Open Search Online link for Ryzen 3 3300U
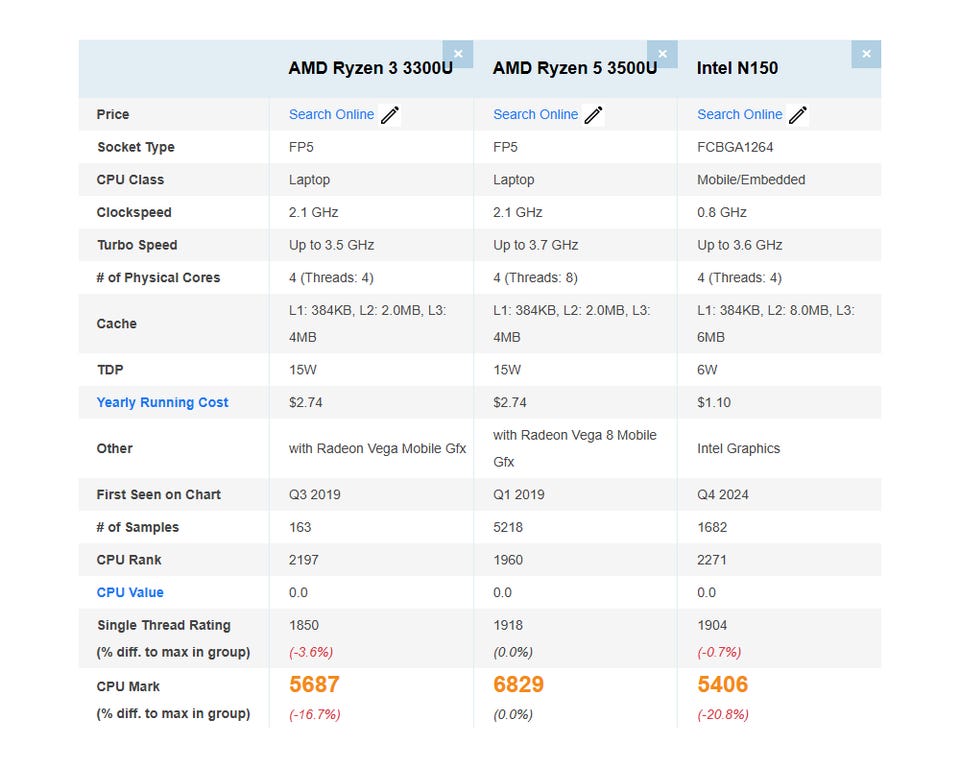 click(331, 115)
